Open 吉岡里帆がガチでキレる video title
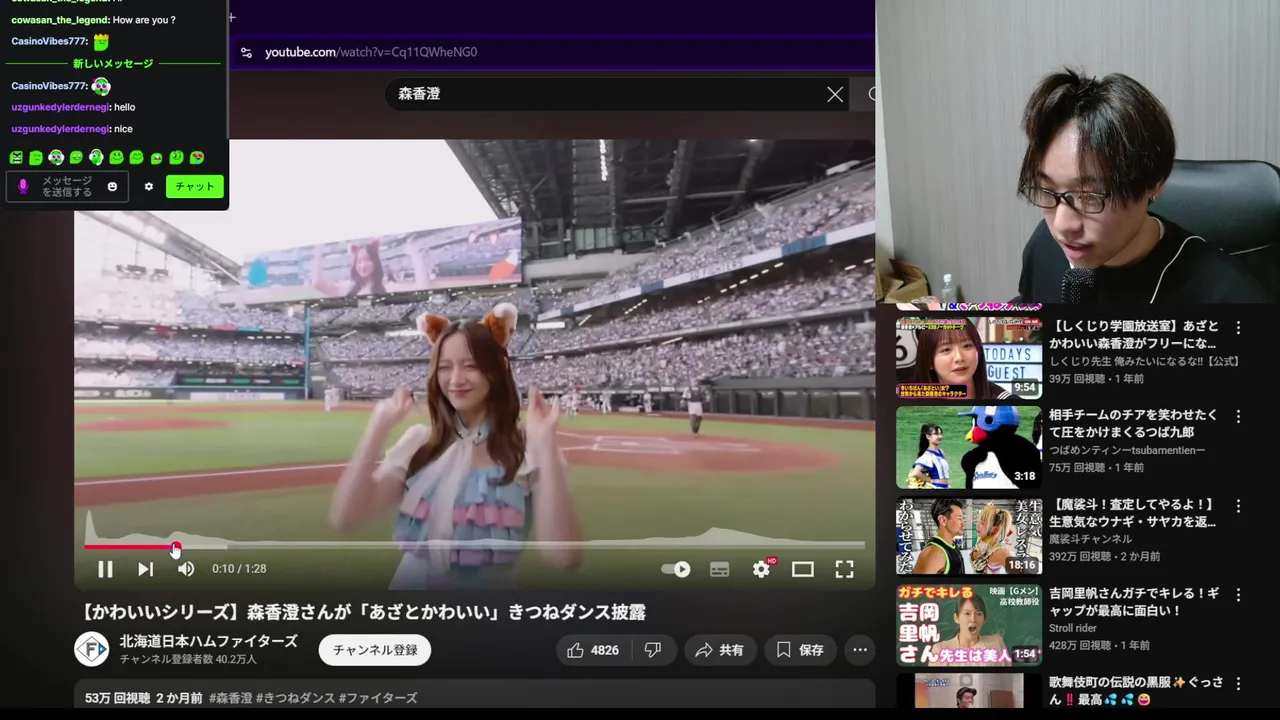This screenshot has width=1280, height=720. [x=1133, y=602]
